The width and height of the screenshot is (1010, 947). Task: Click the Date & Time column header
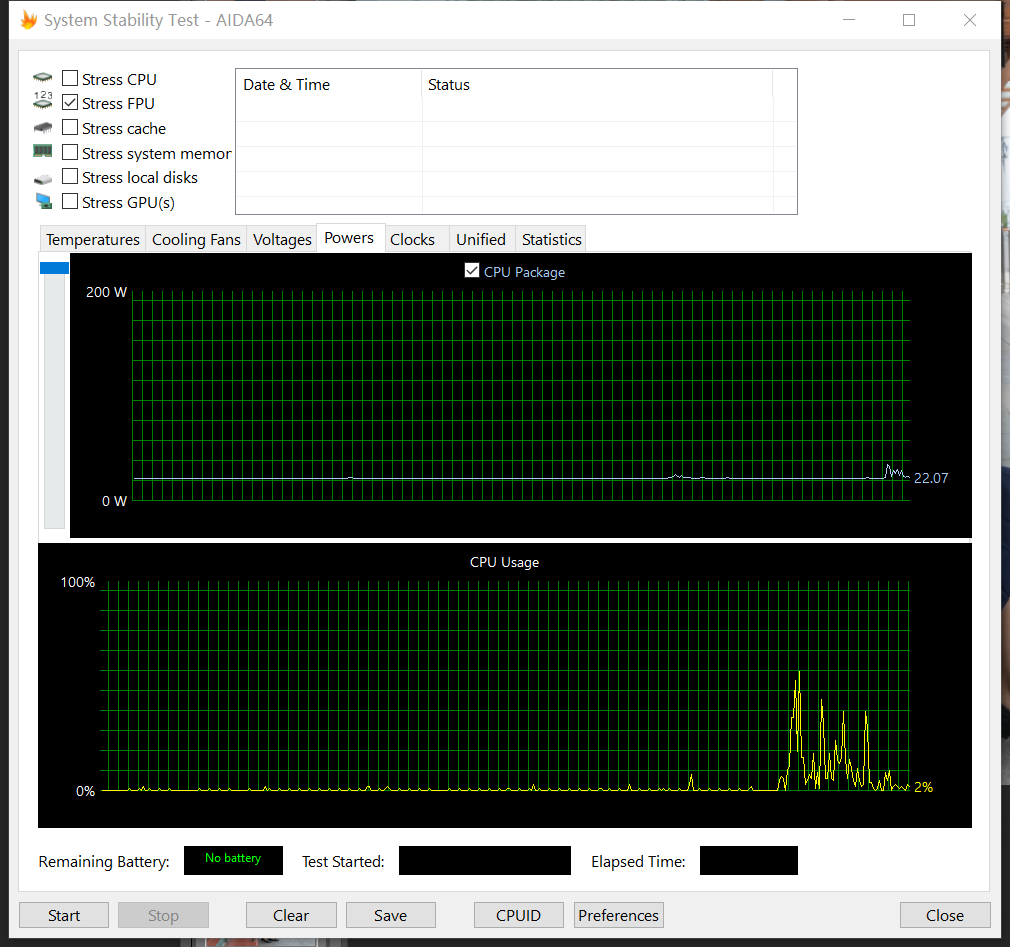click(287, 85)
